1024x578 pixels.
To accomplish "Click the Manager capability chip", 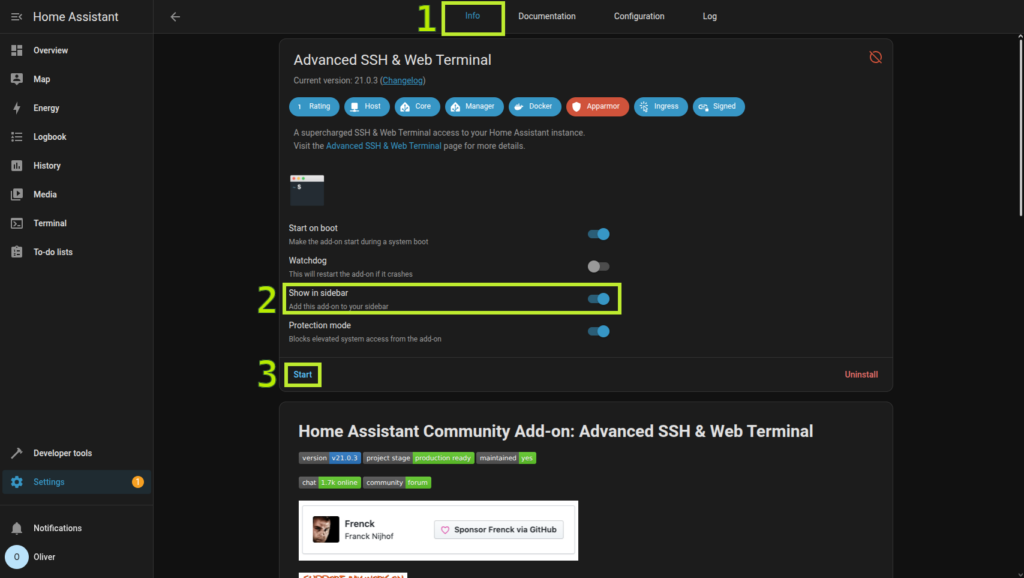I will pyautogui.click(x=474, y=106).
